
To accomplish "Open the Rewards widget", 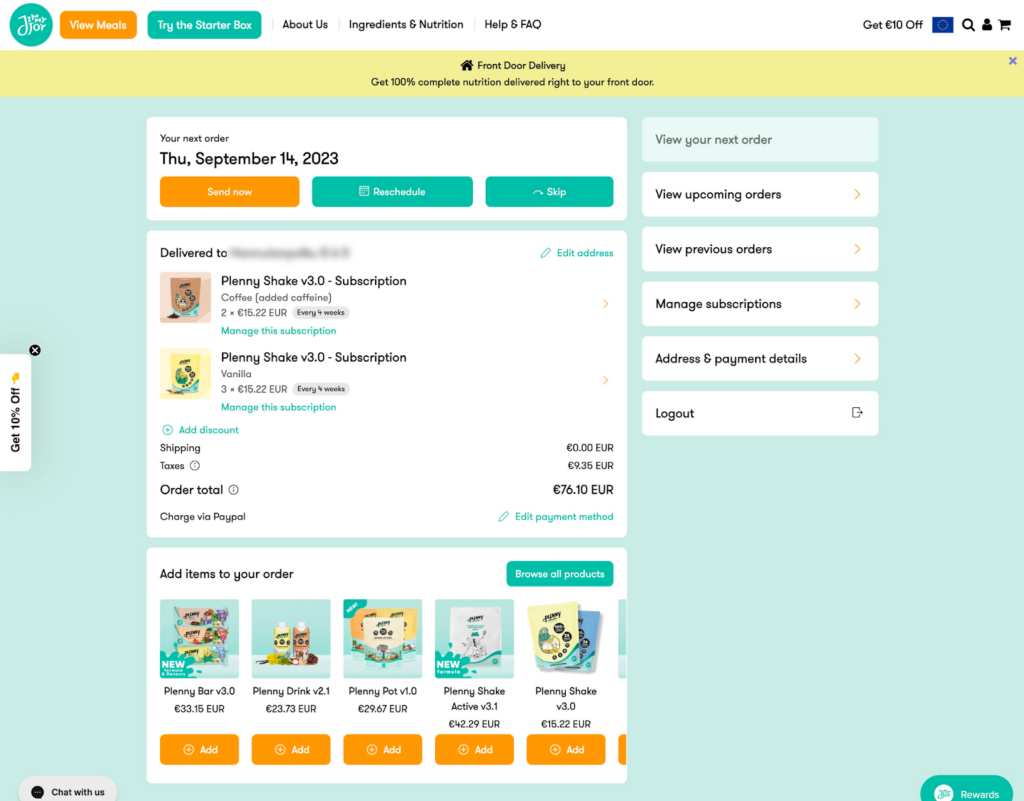I will [x=967, y=791].
